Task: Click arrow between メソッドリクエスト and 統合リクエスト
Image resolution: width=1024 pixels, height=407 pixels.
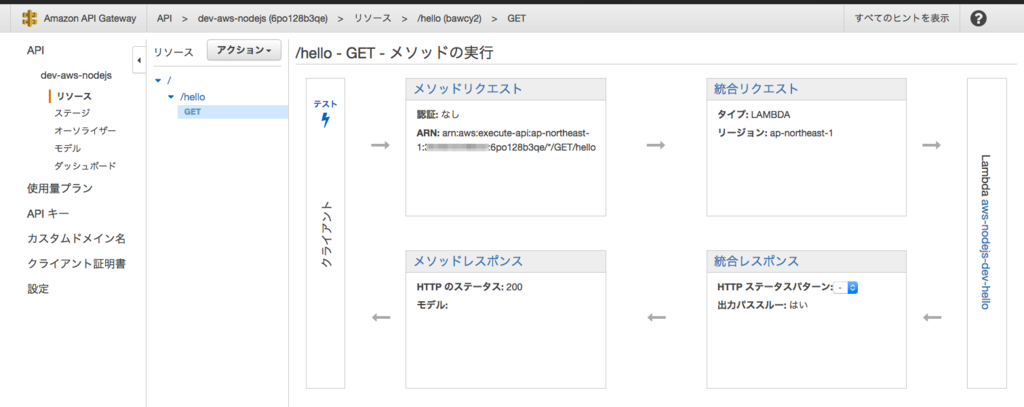Action: pos(655,145)
